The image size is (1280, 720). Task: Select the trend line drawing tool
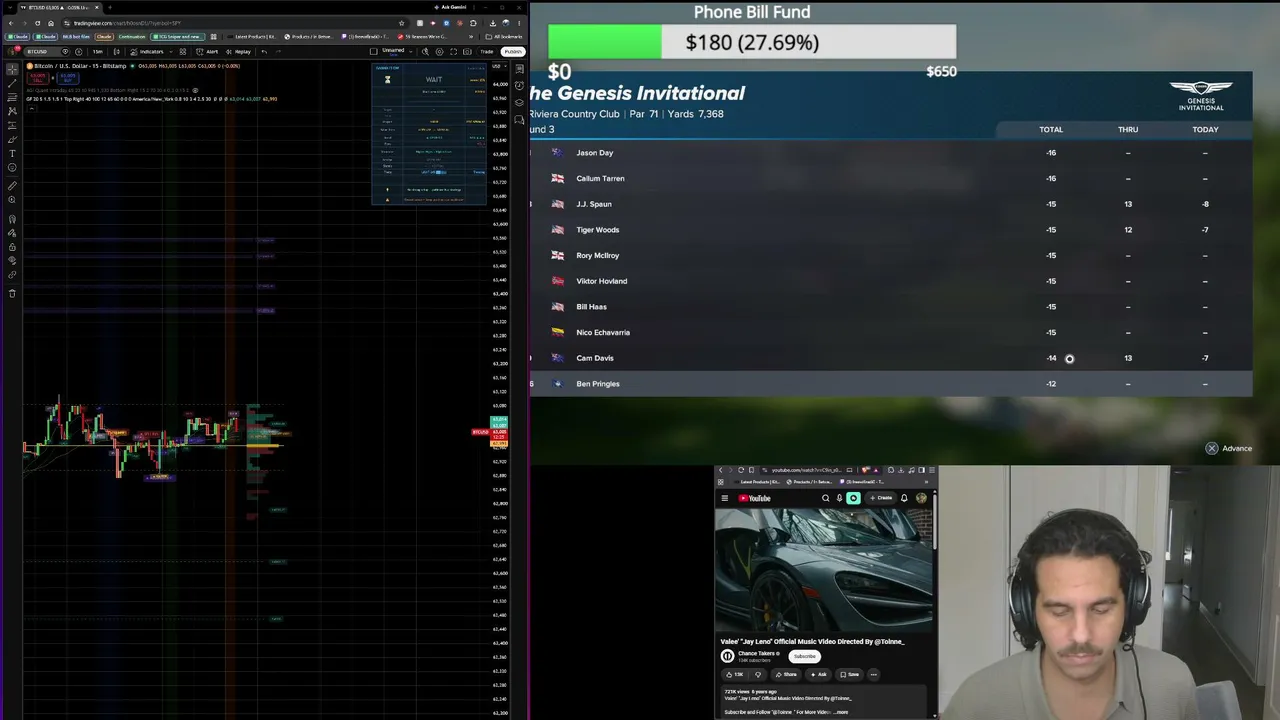click(x=12, y=83)
